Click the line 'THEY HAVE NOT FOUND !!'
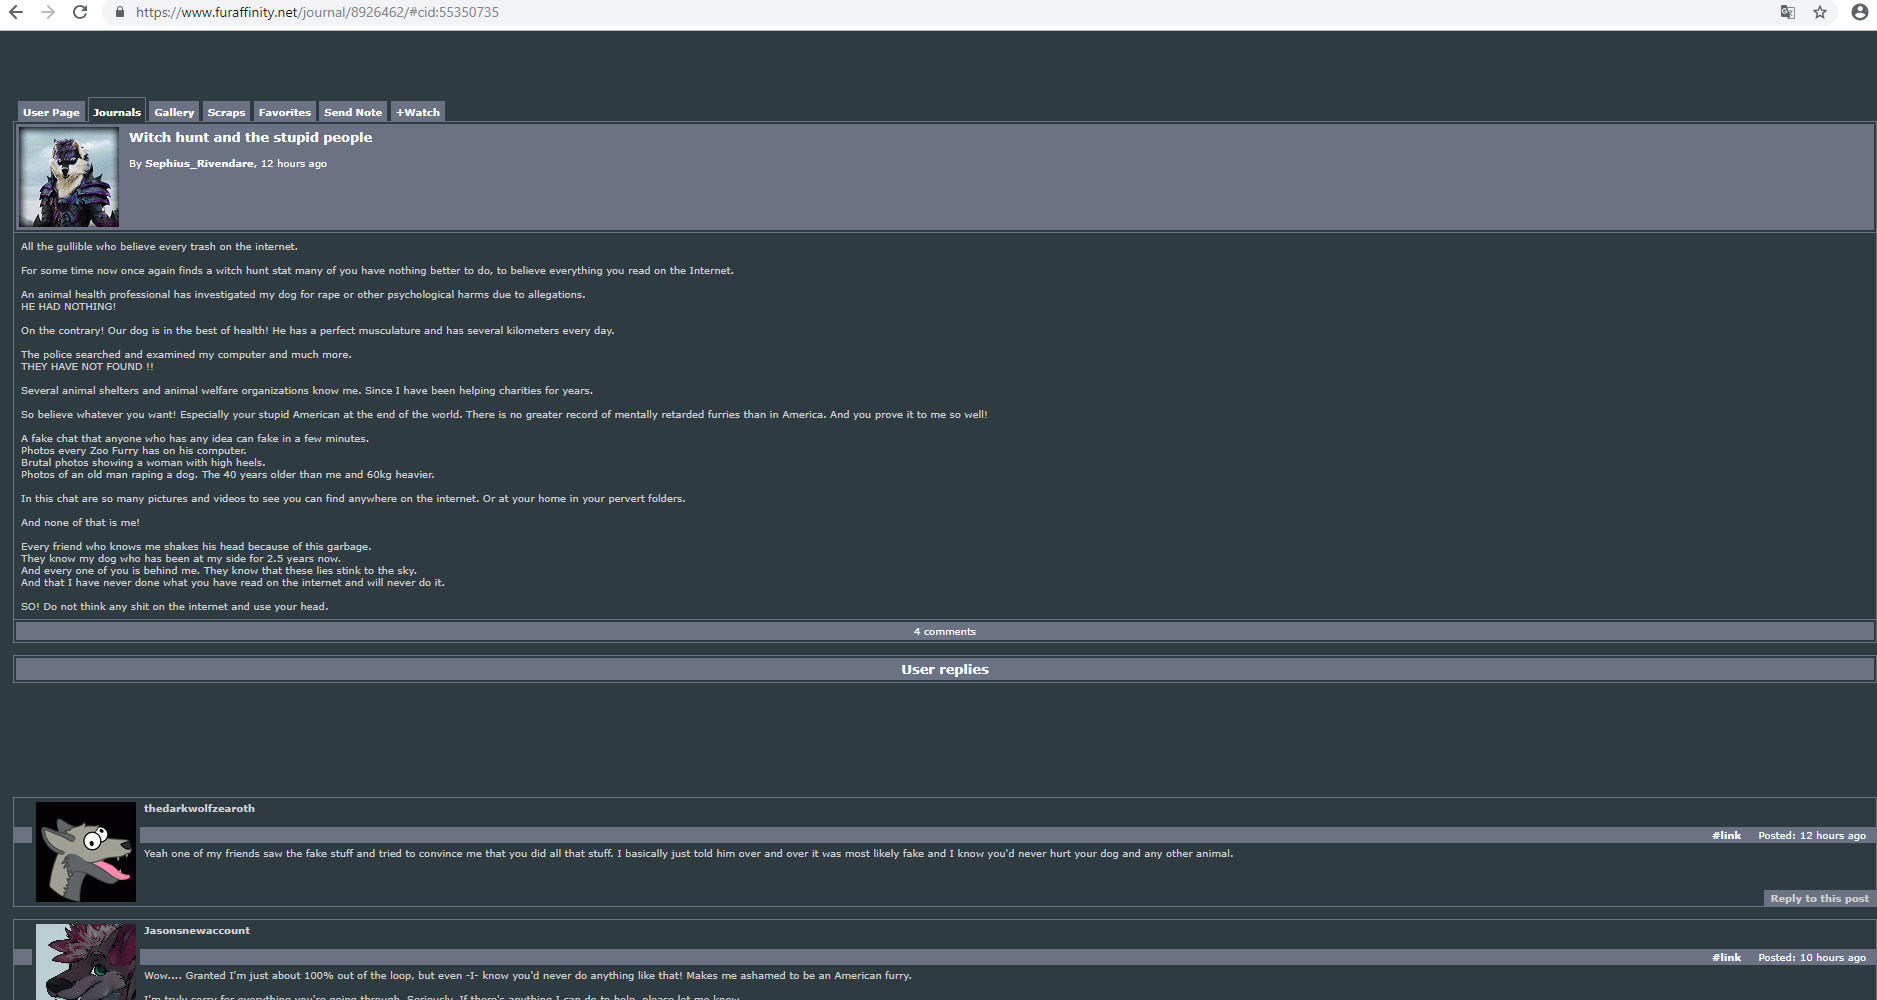Image resolution: width=1877 pixels, height=1000 pixels. [x=87, y=366]
